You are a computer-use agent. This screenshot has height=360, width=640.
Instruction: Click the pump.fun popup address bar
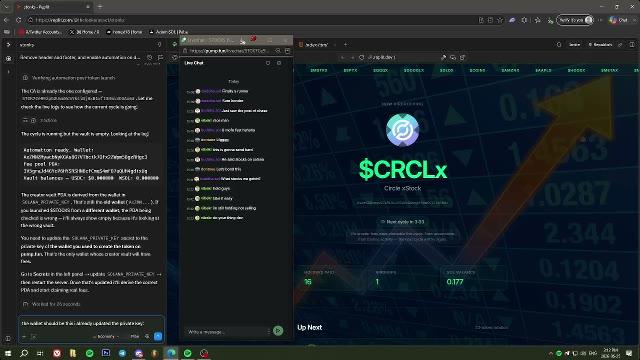229,51
